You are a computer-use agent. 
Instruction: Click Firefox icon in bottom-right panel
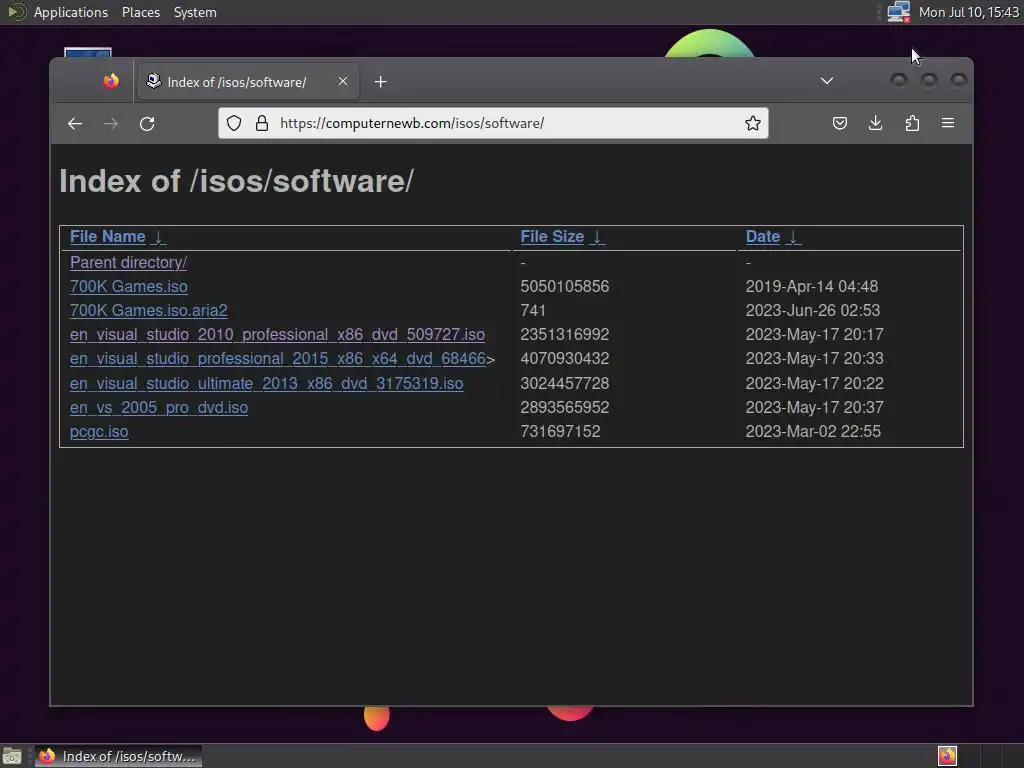point(948,756)
